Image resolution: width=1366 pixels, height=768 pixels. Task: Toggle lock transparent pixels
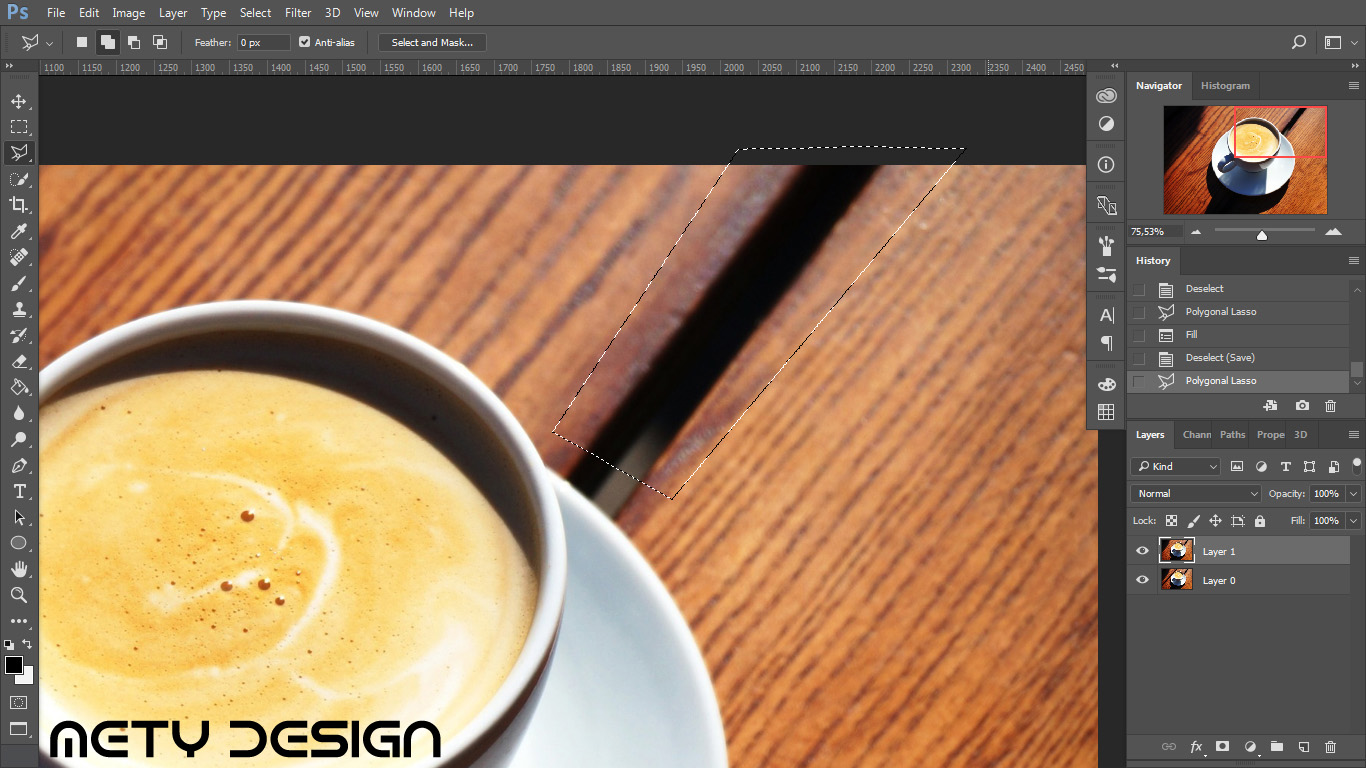1171,521
